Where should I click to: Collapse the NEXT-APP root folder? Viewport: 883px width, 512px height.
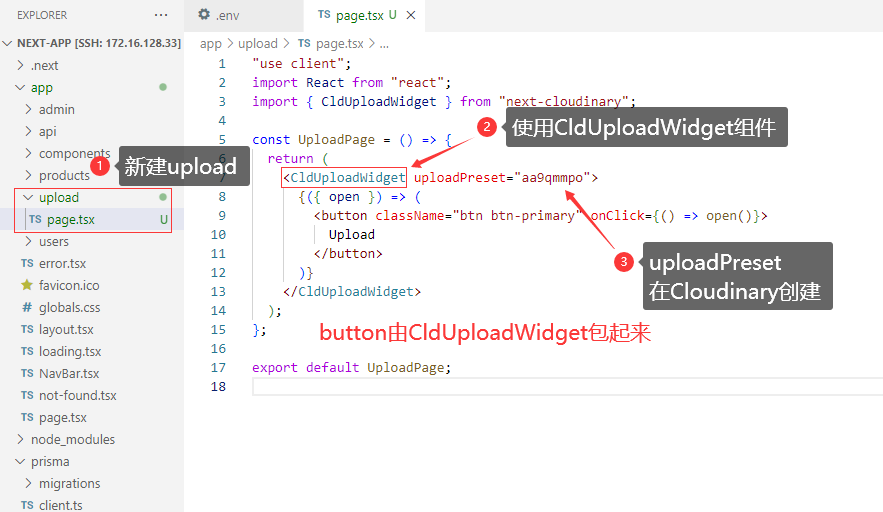(x=7, y=43)
